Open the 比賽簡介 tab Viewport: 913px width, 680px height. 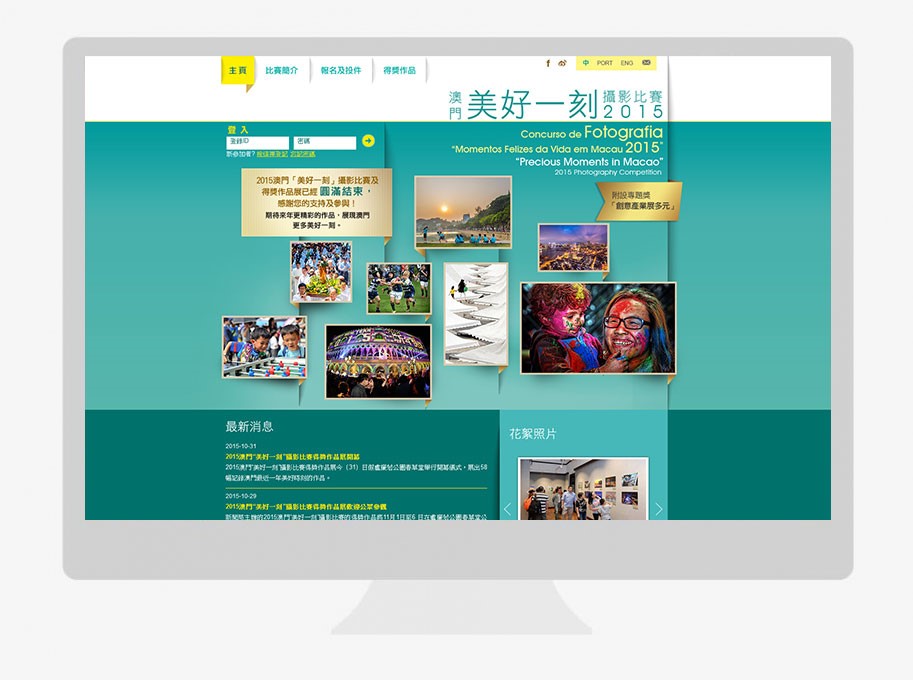click(281, 71)
